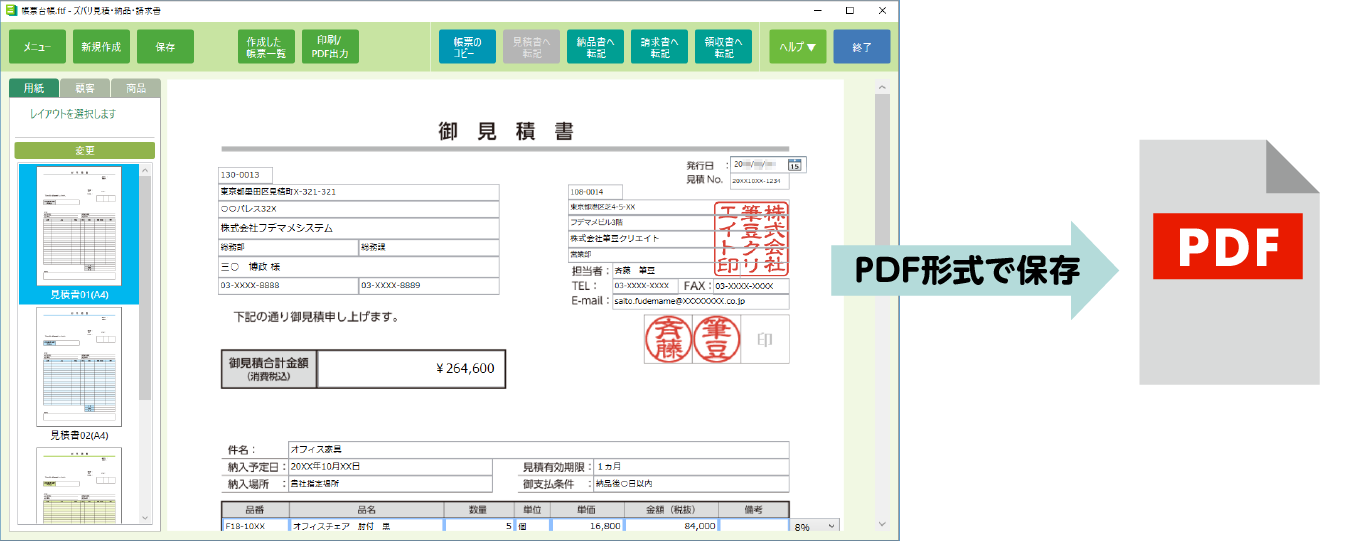Open the メニュー button
Viewport: 1360px width, 541px height.
pyautogui.click(x=37, y=47)
